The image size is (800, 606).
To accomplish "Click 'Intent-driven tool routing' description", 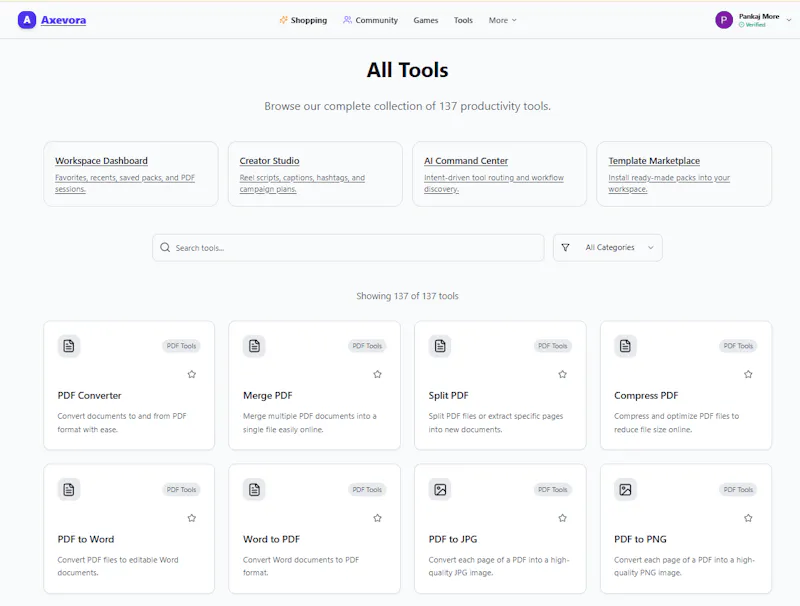I will [x=494, y=183].
